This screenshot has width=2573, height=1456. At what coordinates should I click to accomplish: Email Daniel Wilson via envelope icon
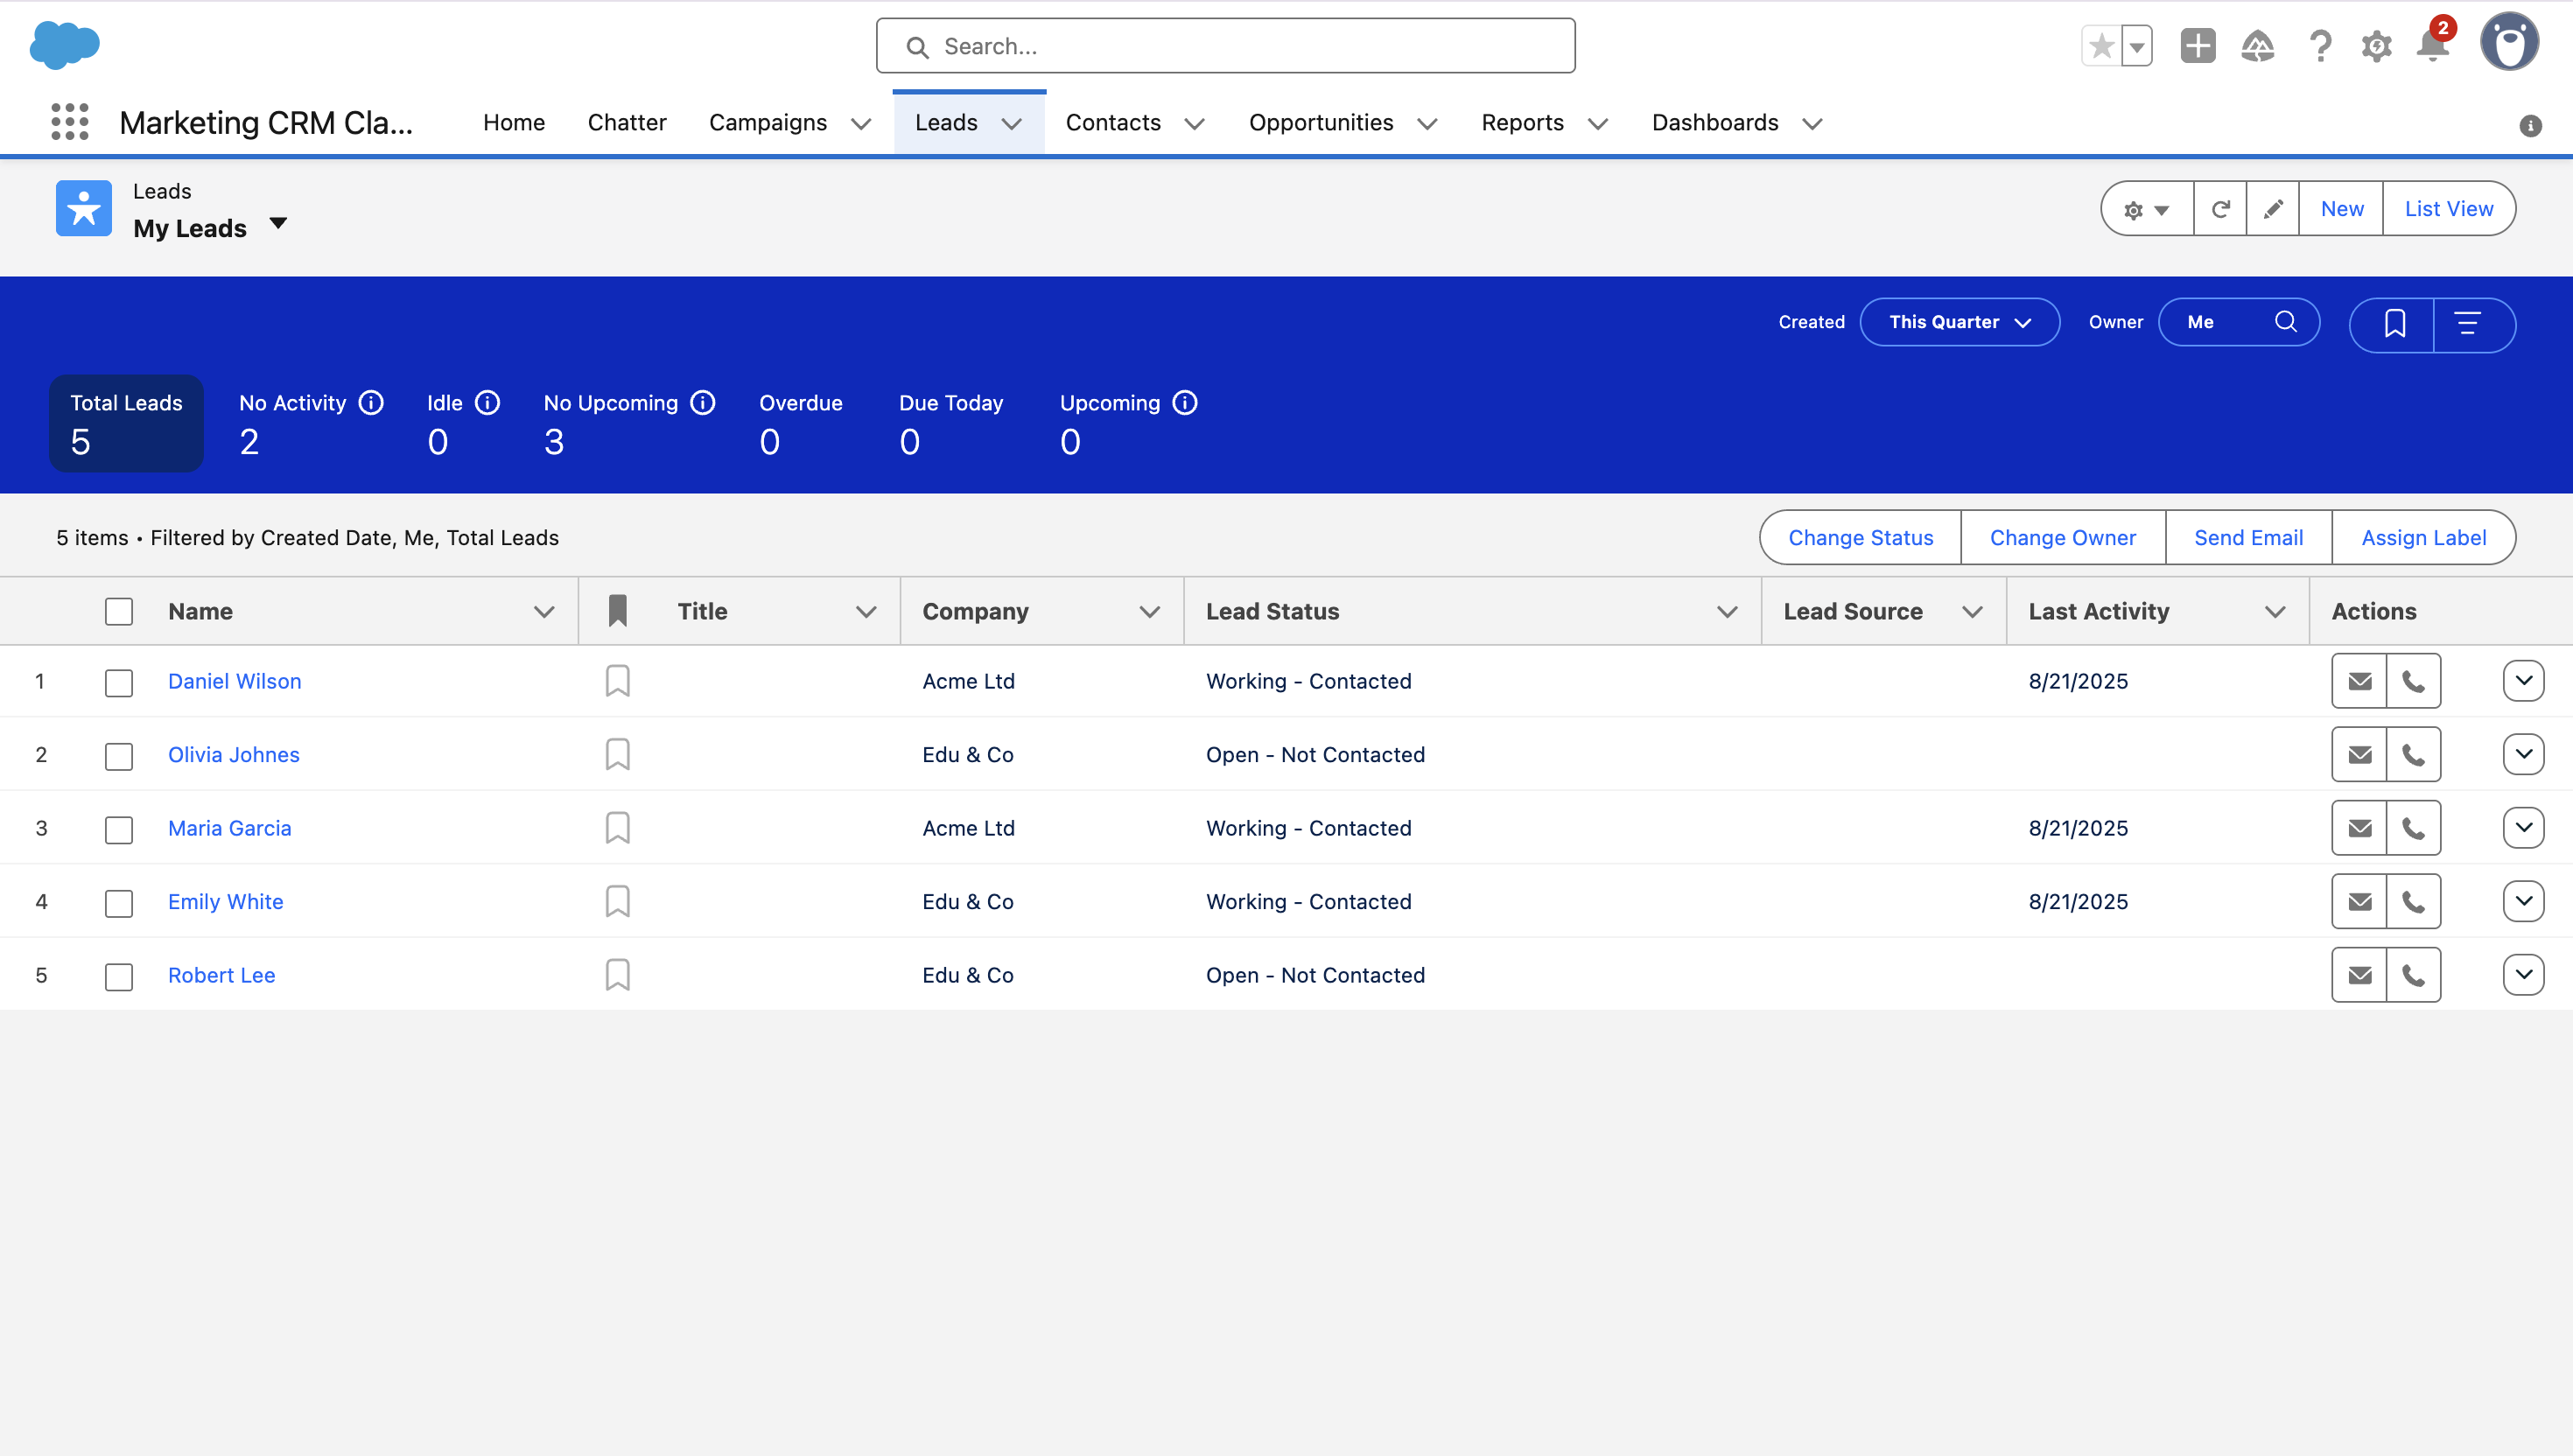[x=2359, y=681]
